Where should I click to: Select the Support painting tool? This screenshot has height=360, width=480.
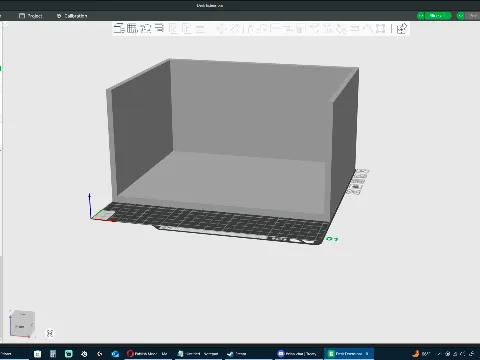tap(301, 29)
